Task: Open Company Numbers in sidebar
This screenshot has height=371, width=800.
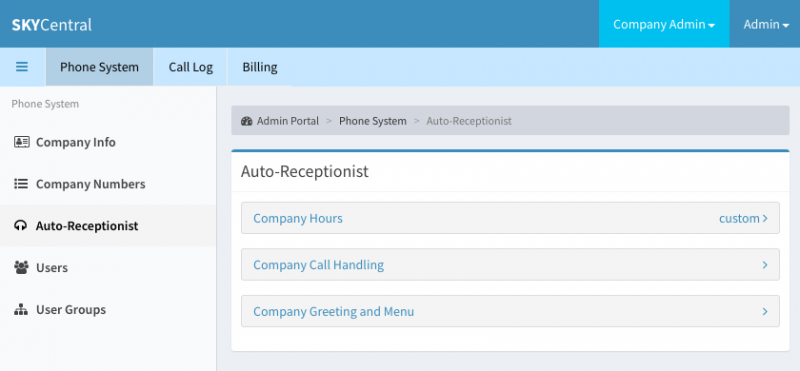Action: pyautogui.click(x=108, y=184)
